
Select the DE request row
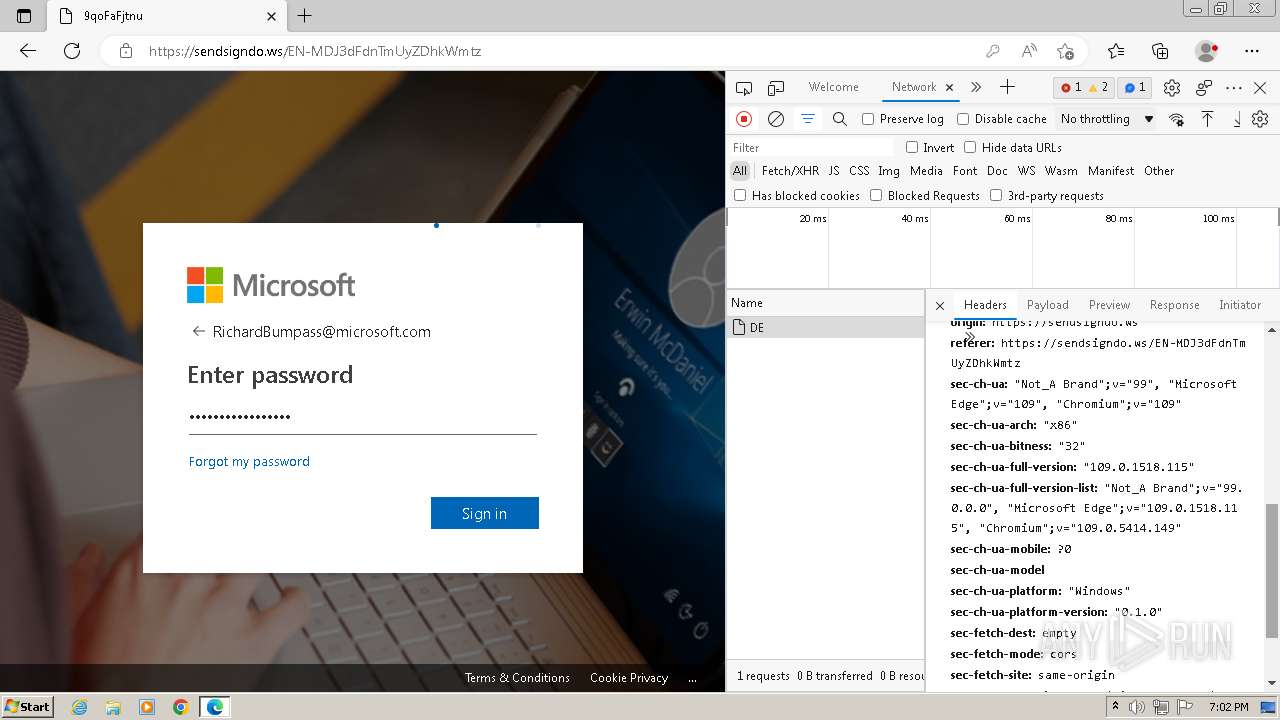(x=826, y=327)
